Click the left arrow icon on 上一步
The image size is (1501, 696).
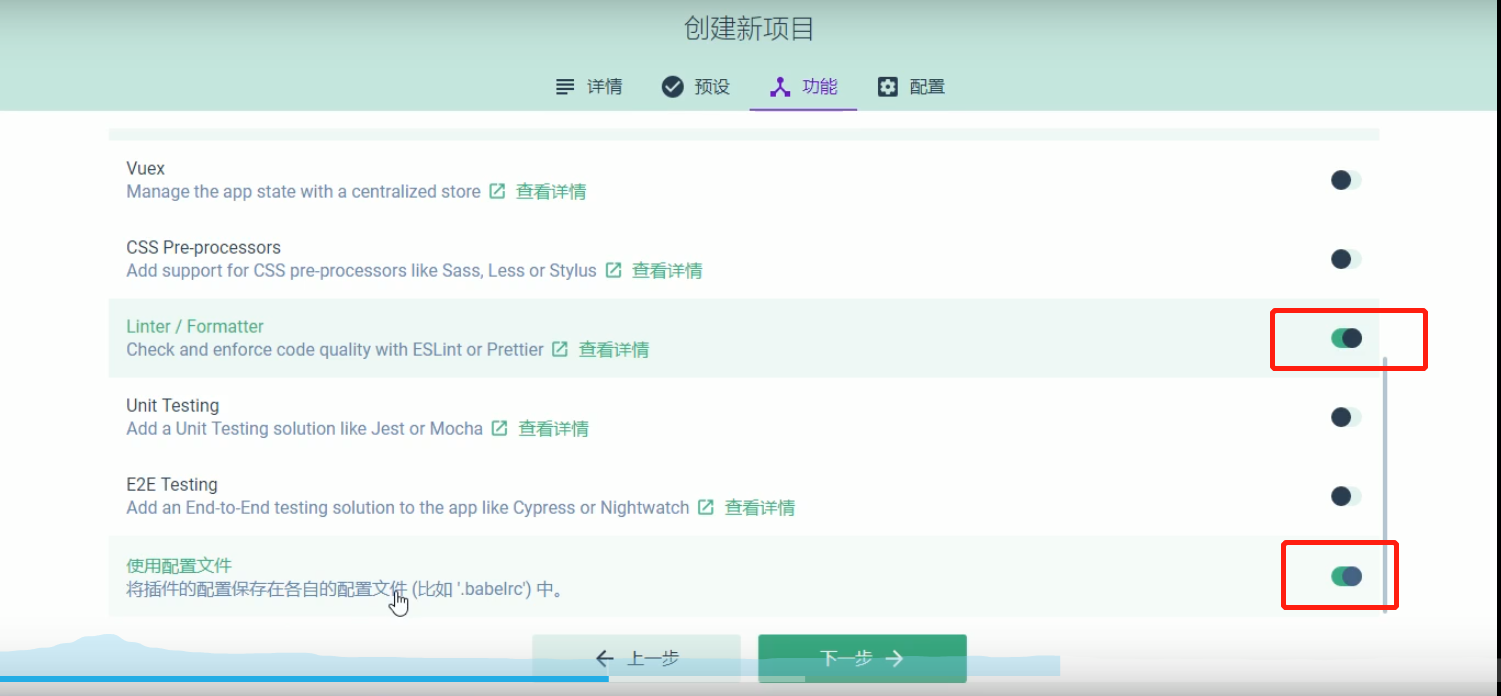tap(604, 658)
